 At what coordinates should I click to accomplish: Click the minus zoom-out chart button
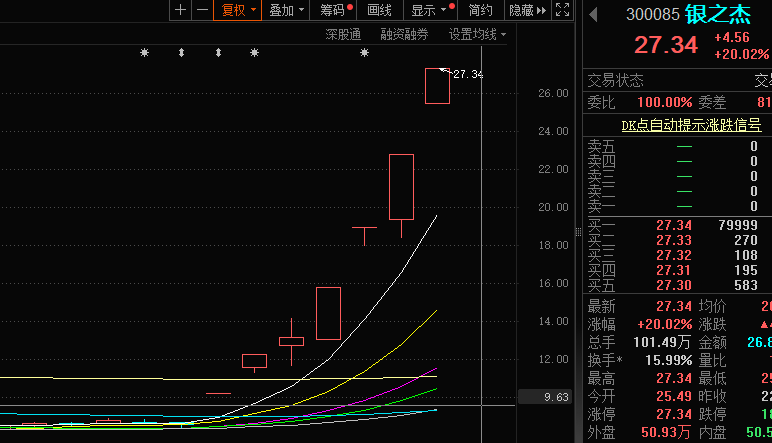tap(202, 10)
